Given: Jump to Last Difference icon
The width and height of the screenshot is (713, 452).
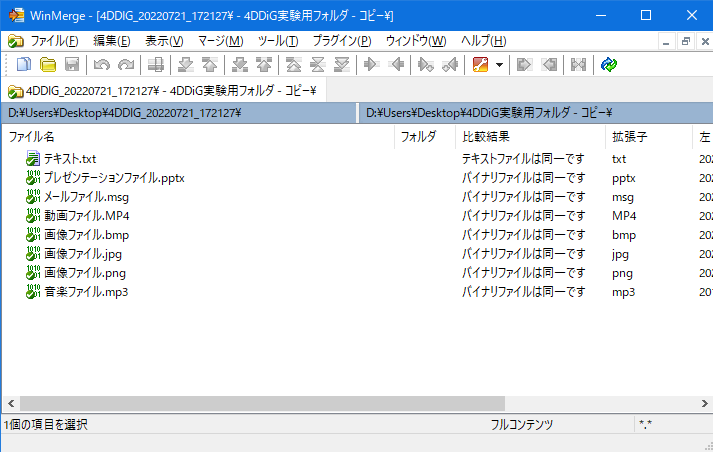Looking at the screenshot, I should pos(341,65).
